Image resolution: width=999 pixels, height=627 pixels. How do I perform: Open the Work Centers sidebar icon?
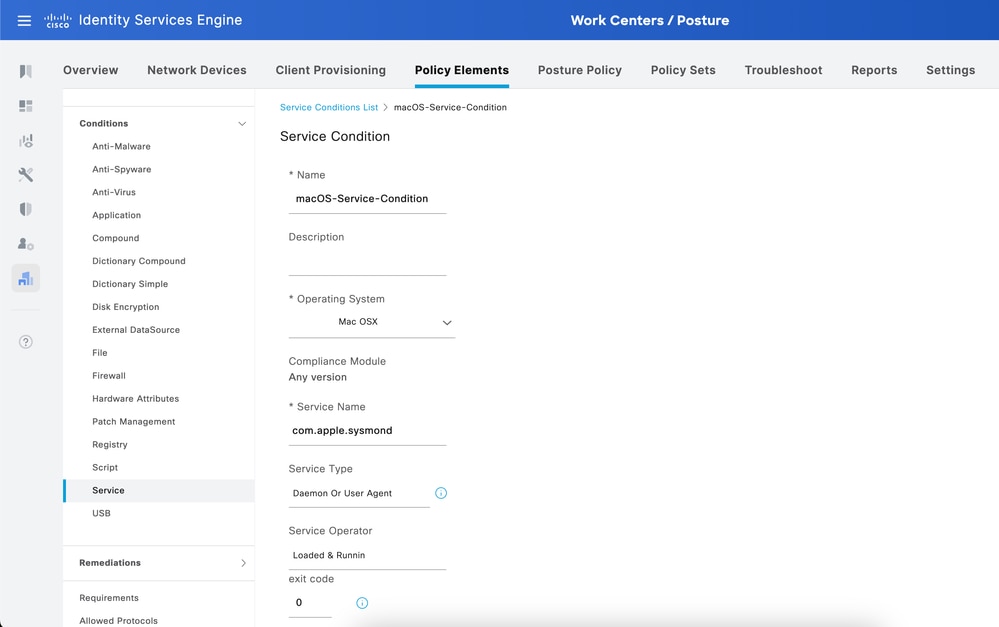[25, 278]
